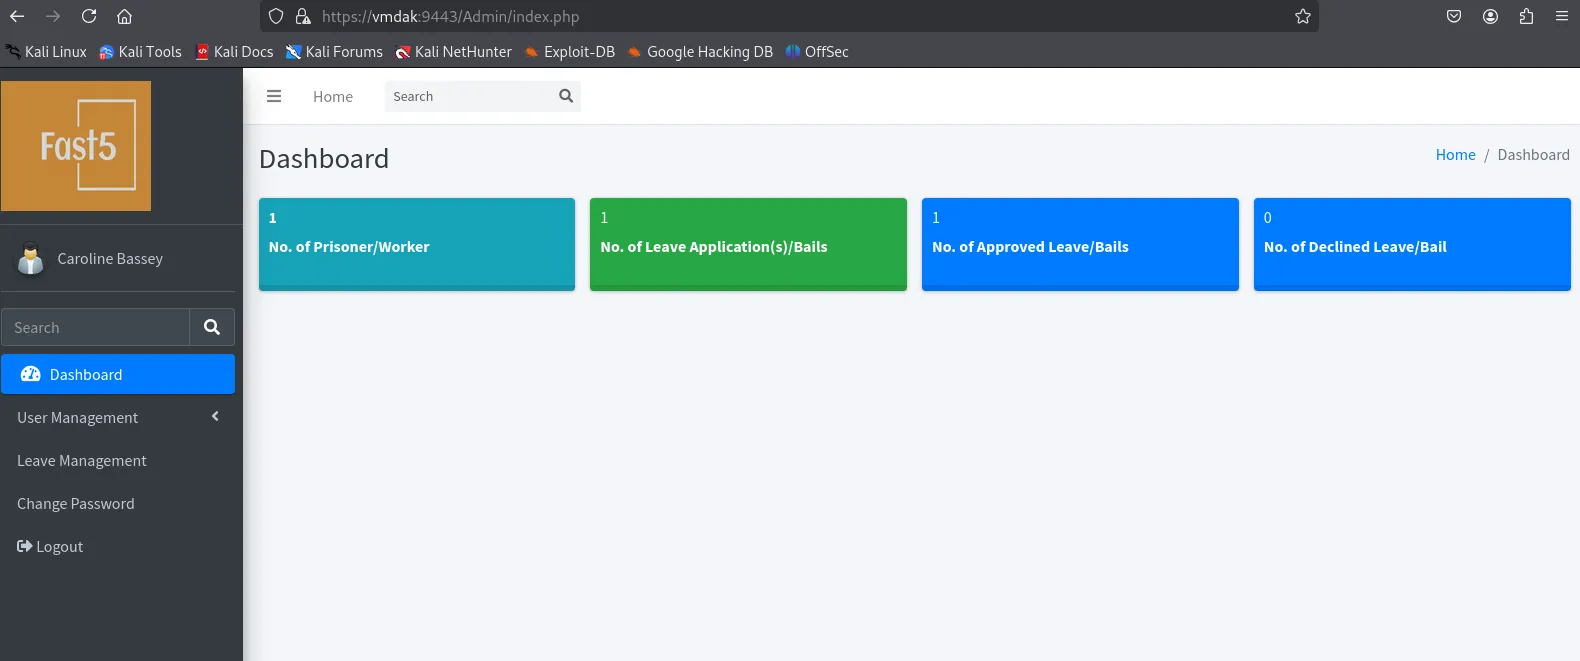
Task: Open the No. of Leave Application(s)/Bails card
Action: point(748,244)
